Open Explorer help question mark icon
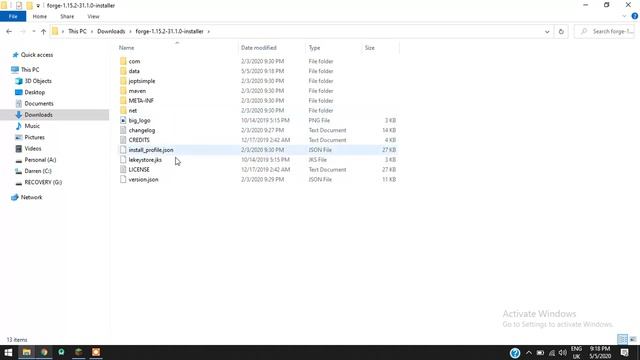The height and width of the screenshot is (360, 640). pos(635,16)
